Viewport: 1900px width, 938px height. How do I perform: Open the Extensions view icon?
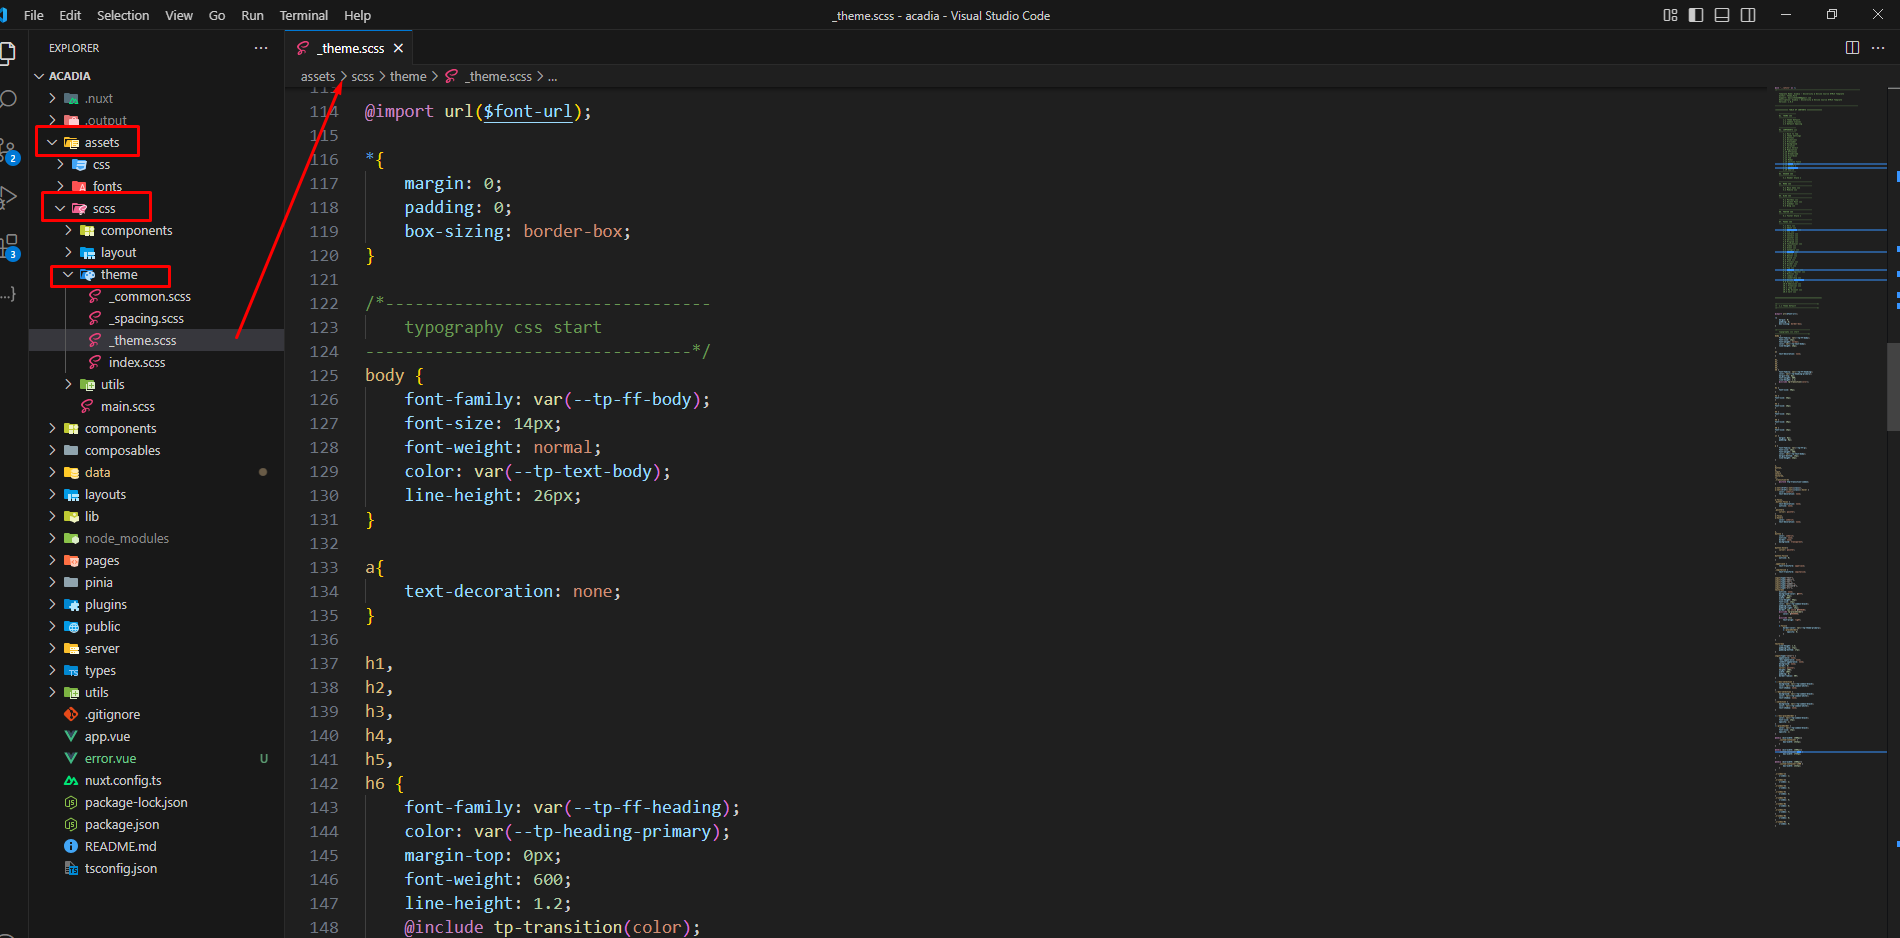[x=9, y=246]
